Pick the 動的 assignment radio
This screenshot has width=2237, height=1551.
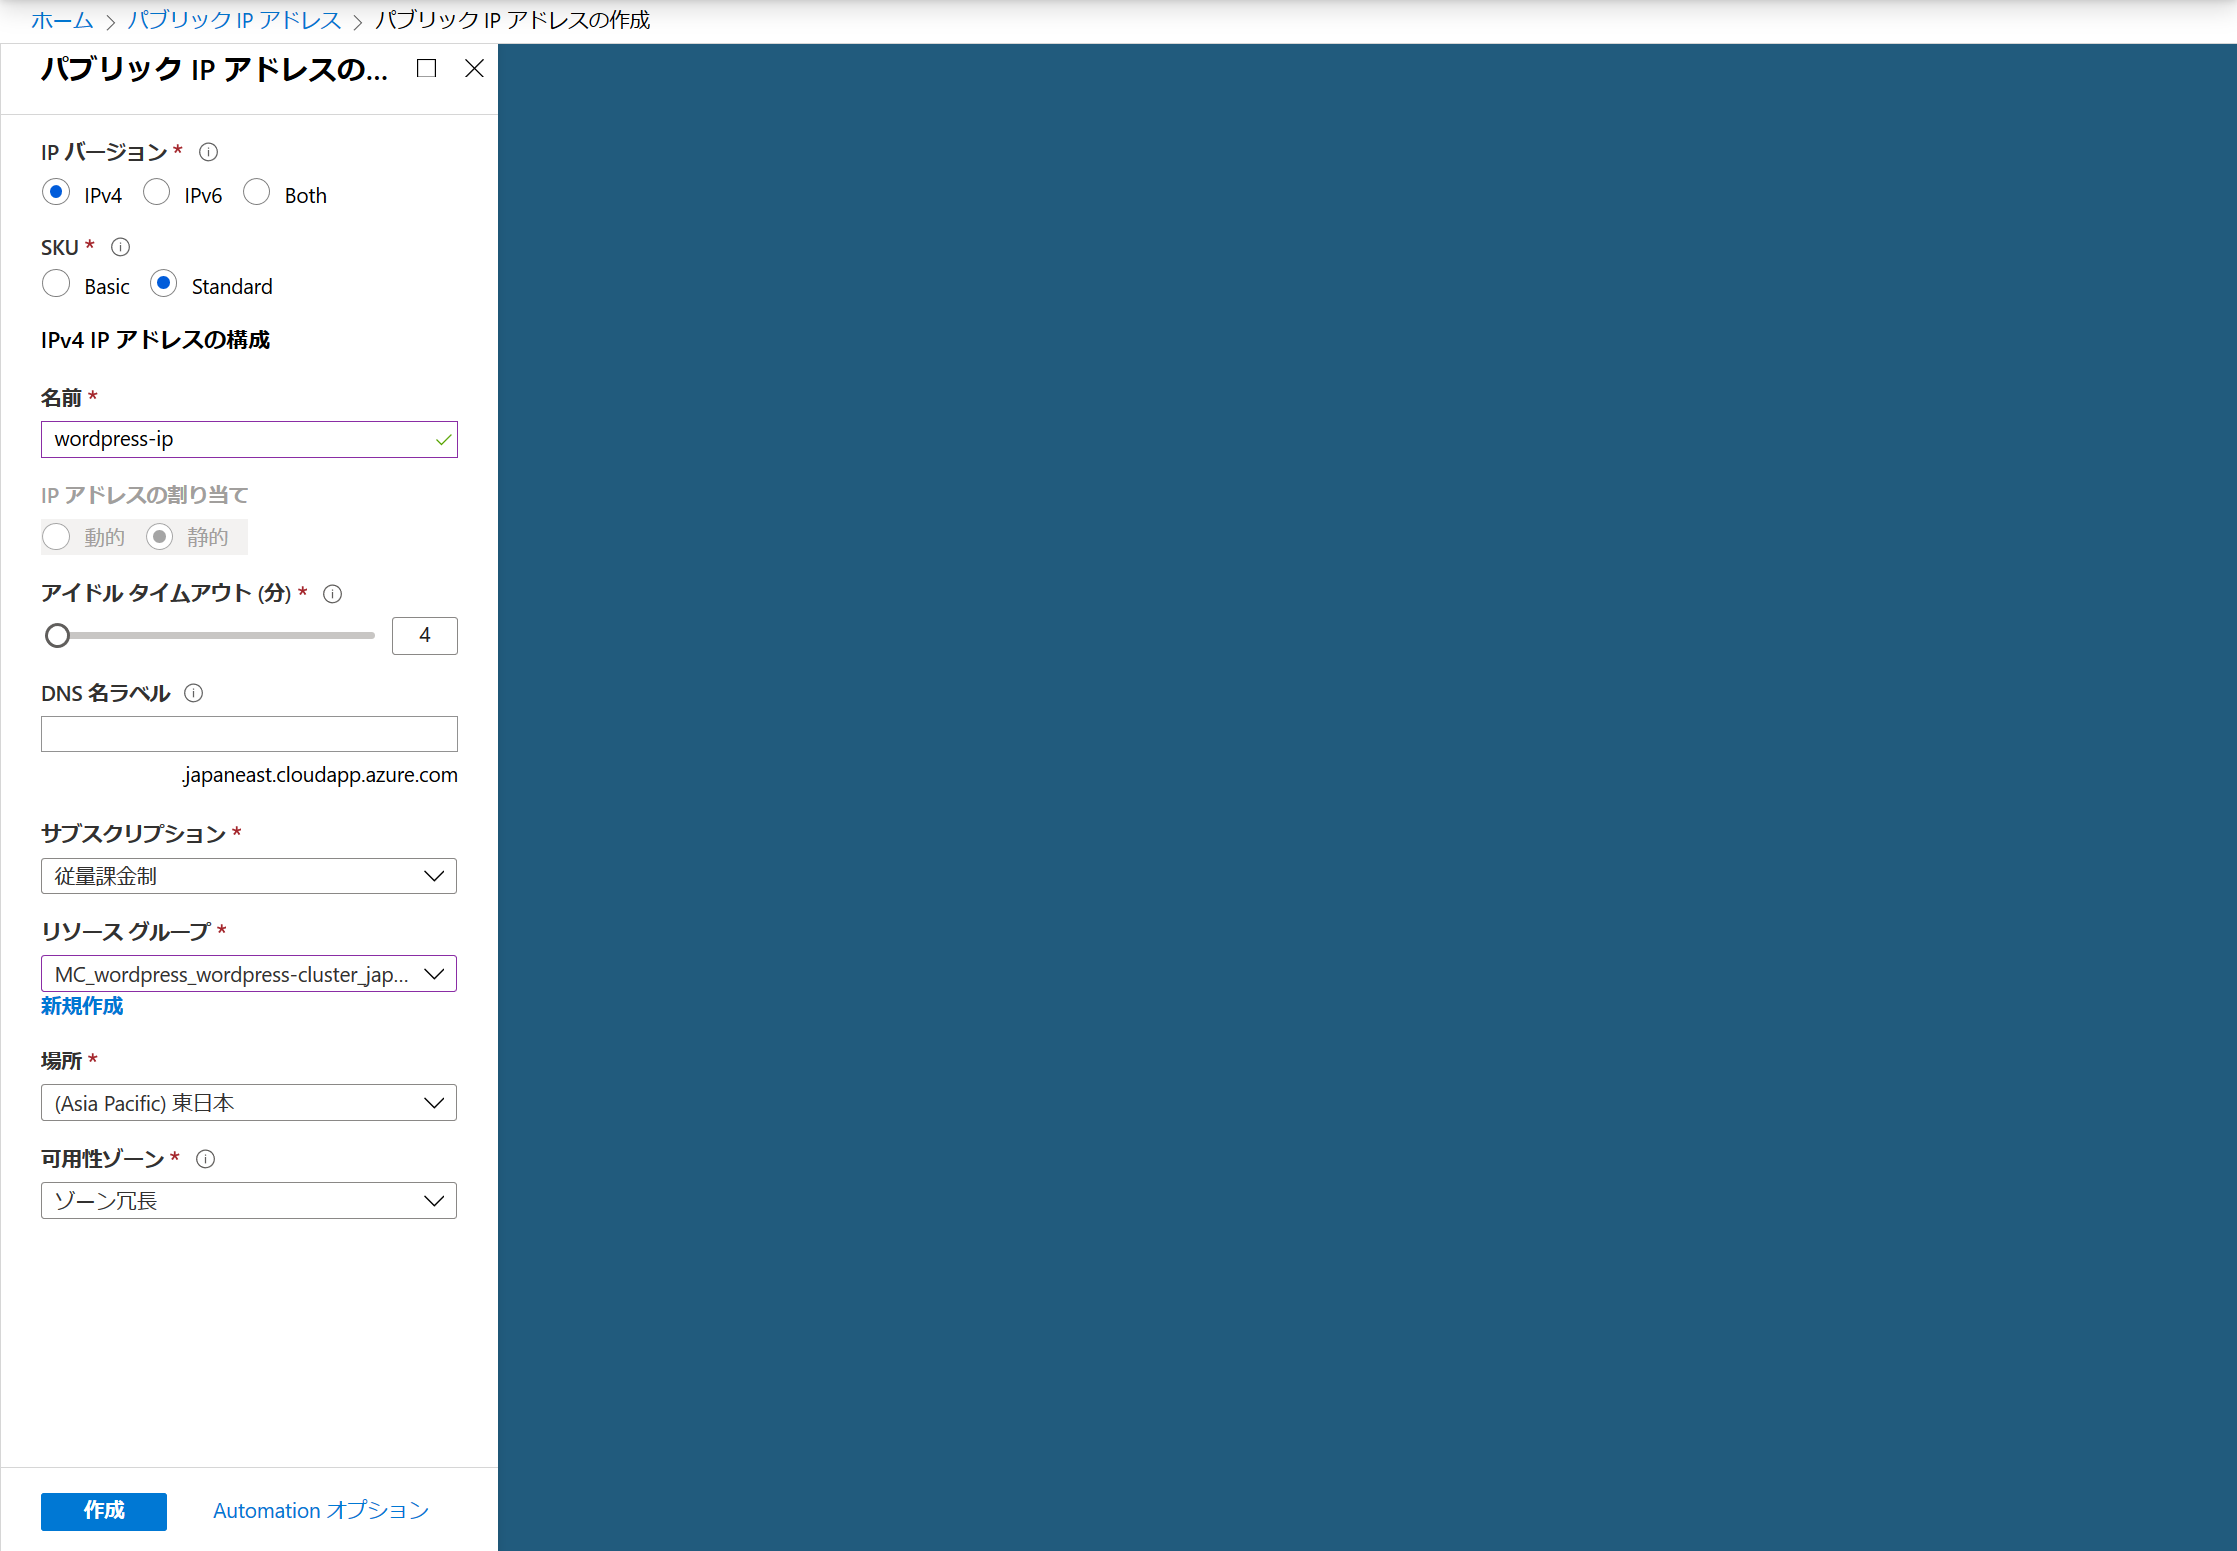(56, 537)
